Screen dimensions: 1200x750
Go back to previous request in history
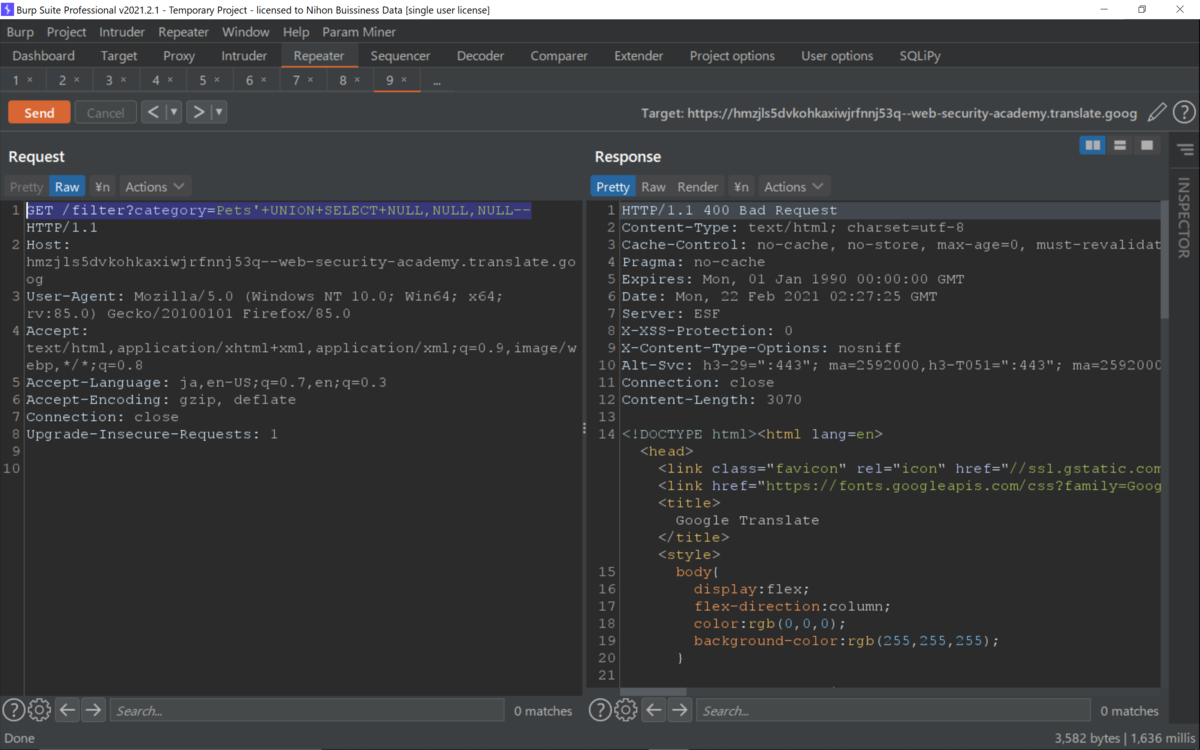(x=153, y=112)
